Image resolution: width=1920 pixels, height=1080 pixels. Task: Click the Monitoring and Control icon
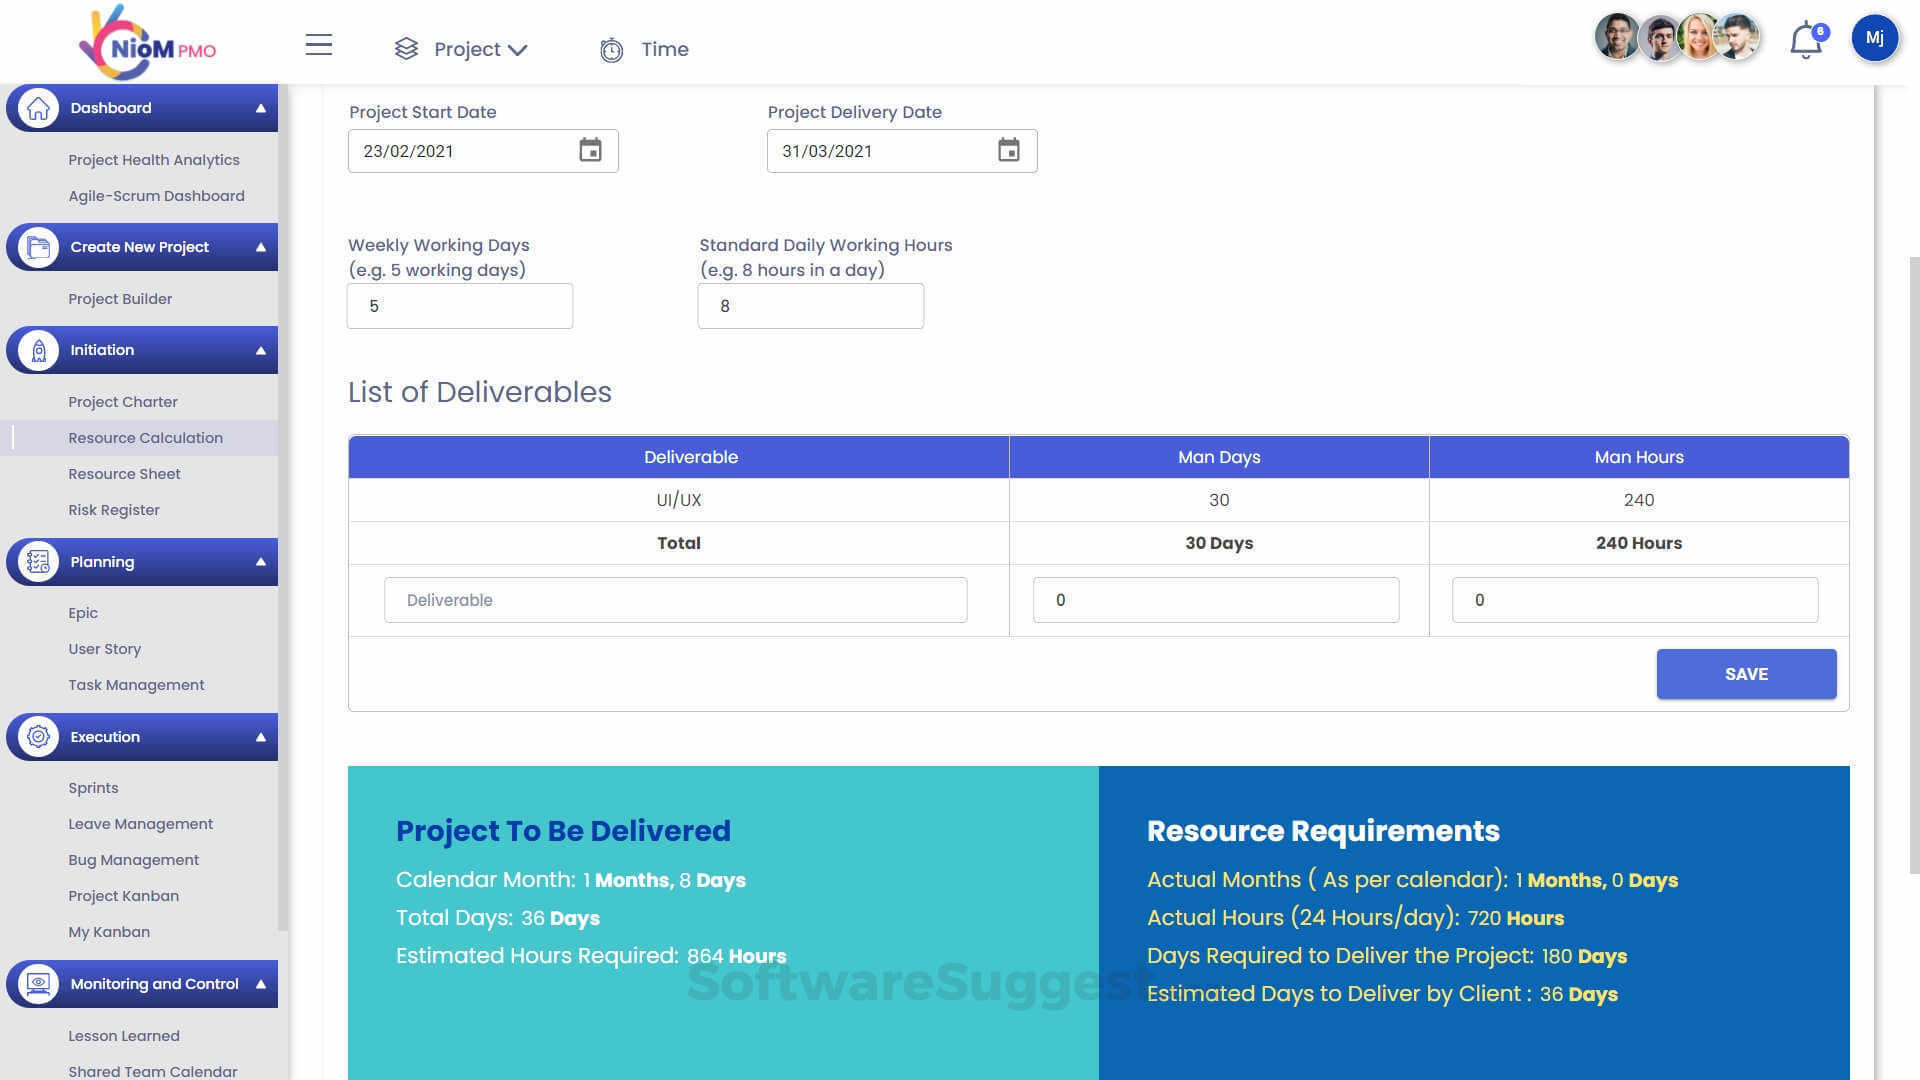pyautogui.click(x=38, y=983)
